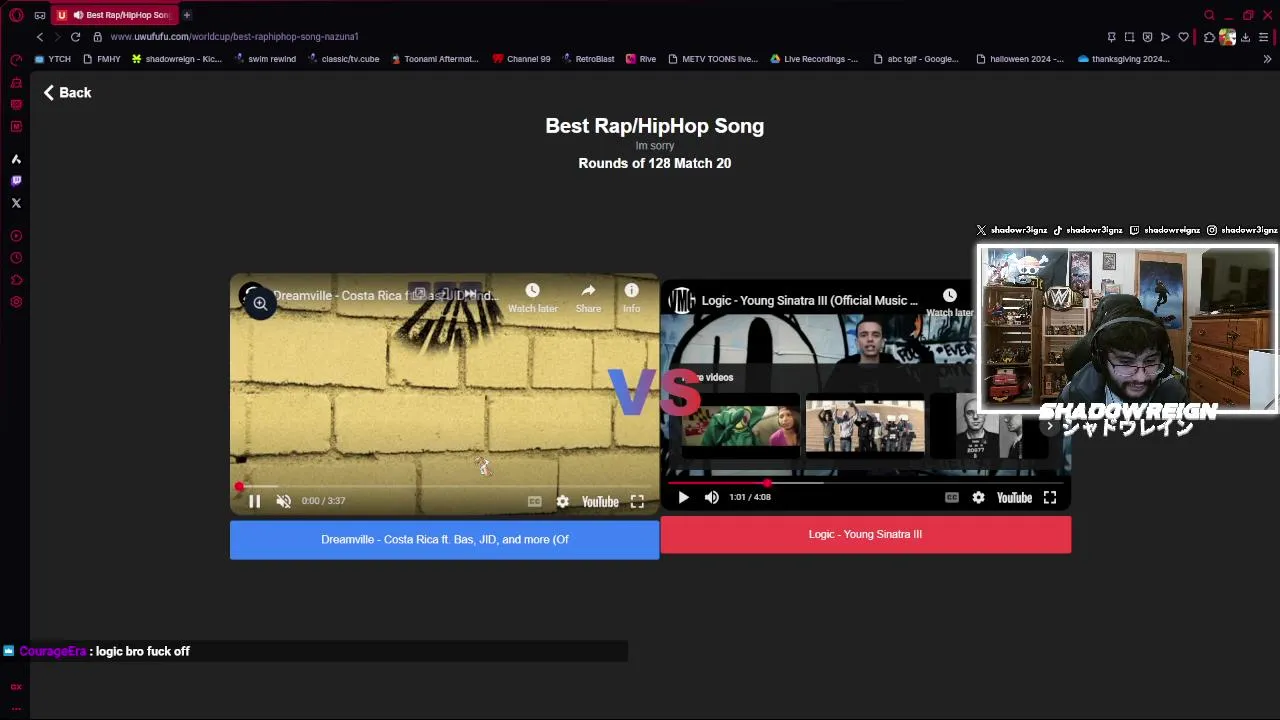The height and width of the screenshot is (720, 1280).
Task: Open the FMHY bookmark
Action: [x=101, y=59]
